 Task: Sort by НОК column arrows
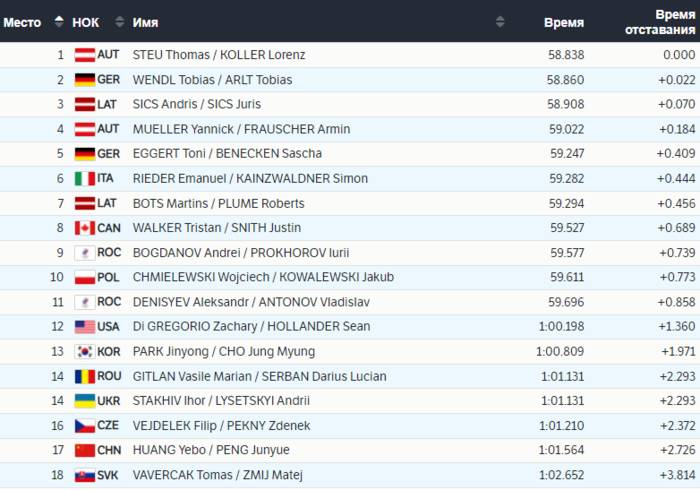pyautogui.click(x=119, y=21)
